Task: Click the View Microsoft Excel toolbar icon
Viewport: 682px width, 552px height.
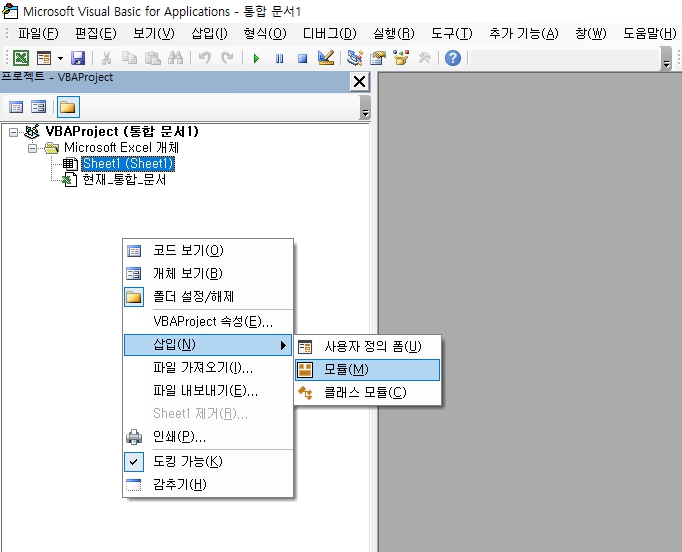Action: 21,58
